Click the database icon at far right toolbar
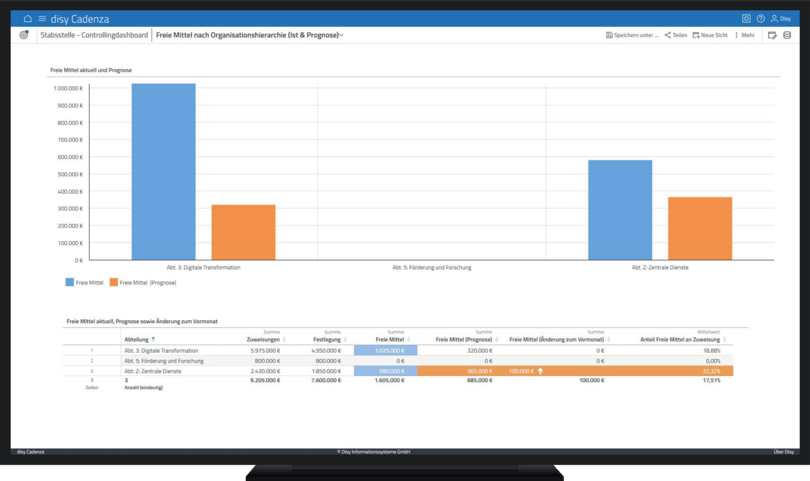Image resolution: width=810 pixels, height=481 pixels. (x=787, y=35)
